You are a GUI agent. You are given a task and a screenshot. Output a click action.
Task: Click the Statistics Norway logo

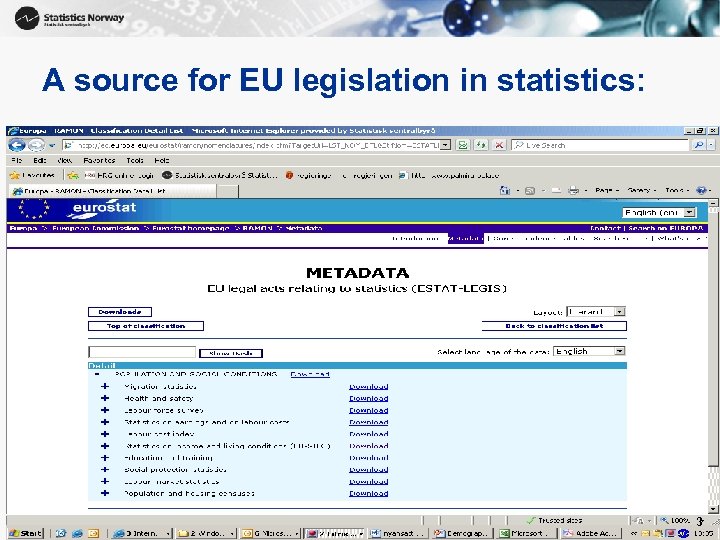70,18
